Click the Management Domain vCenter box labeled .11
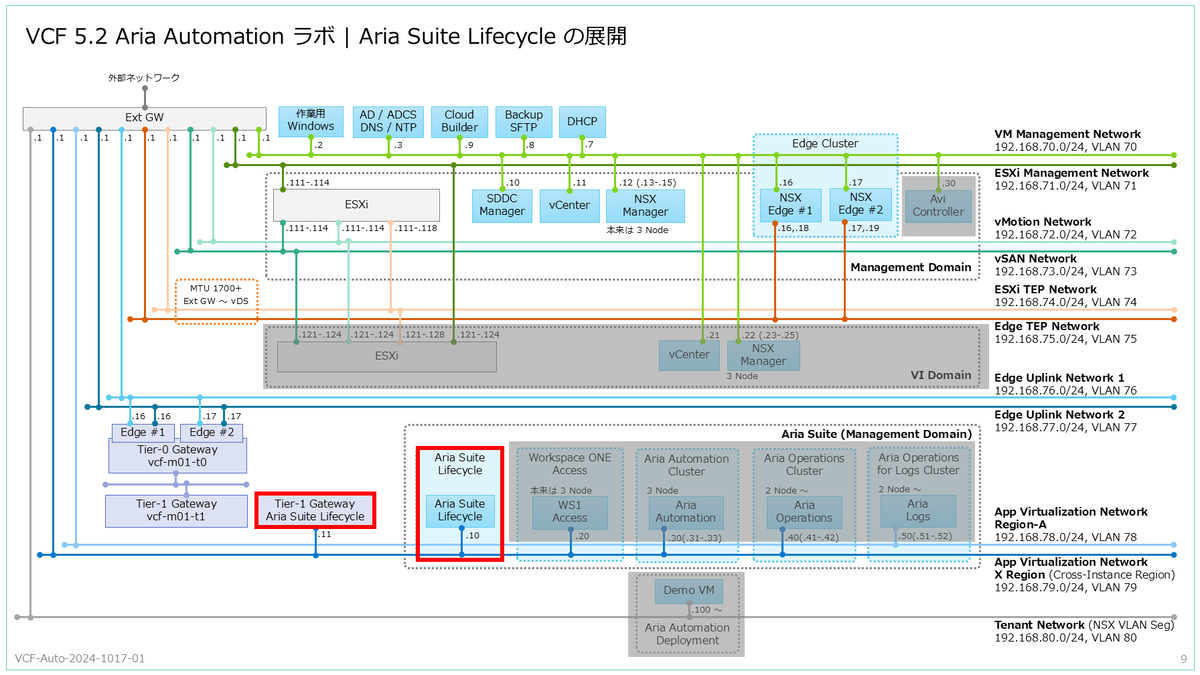 (569, 205)
